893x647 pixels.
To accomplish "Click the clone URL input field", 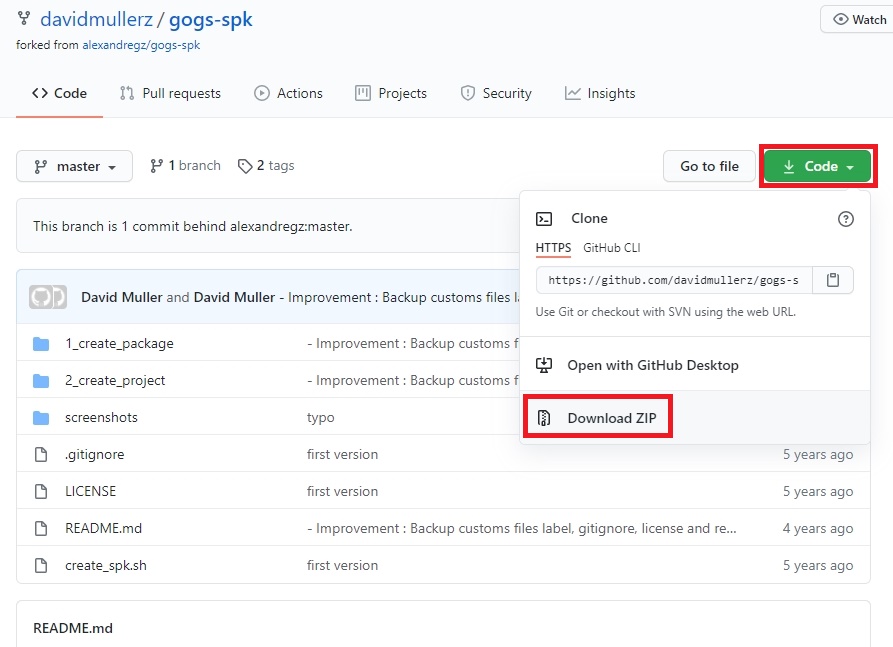I will [x=674, y=280].
